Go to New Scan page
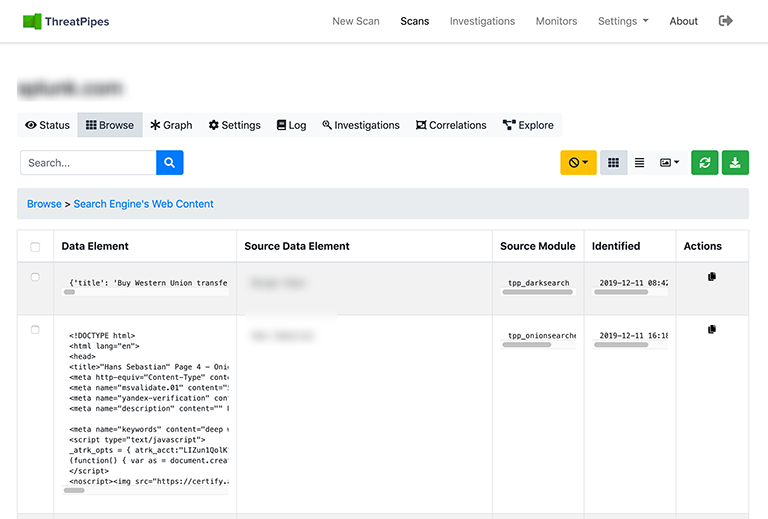 356,21
